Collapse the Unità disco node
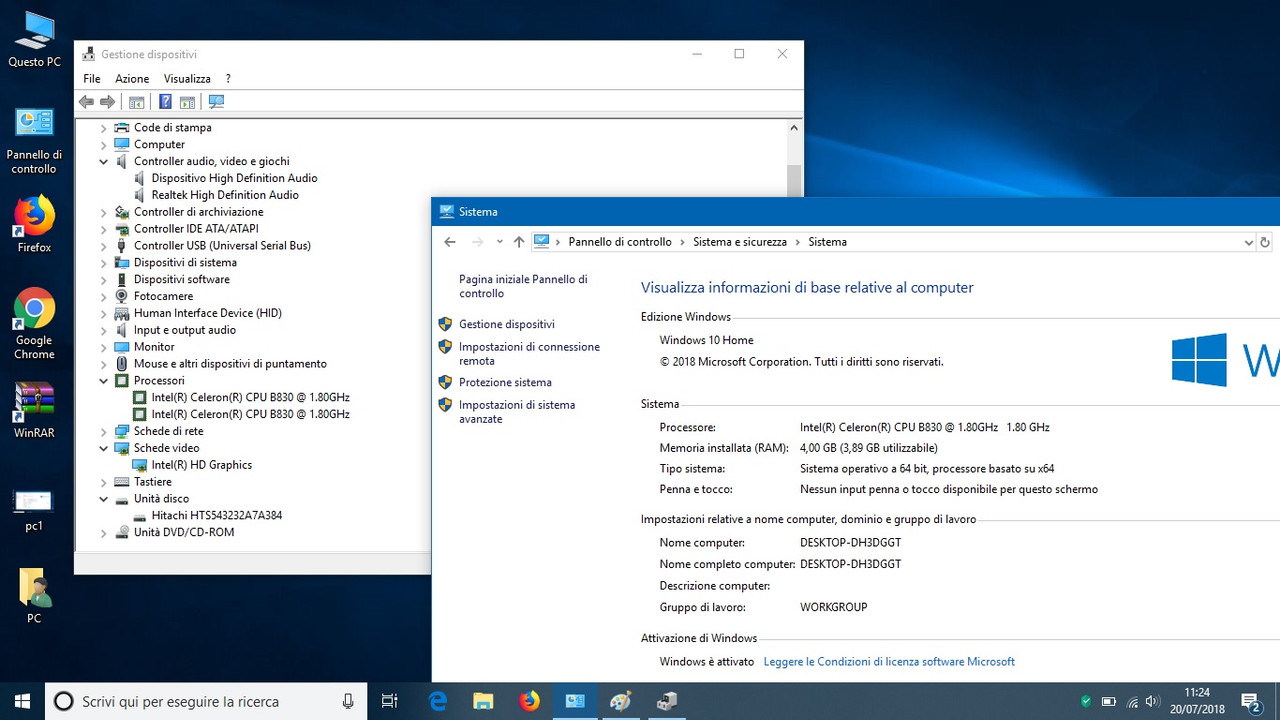This screenshot has width=1280, height=720. coord(103,499)
